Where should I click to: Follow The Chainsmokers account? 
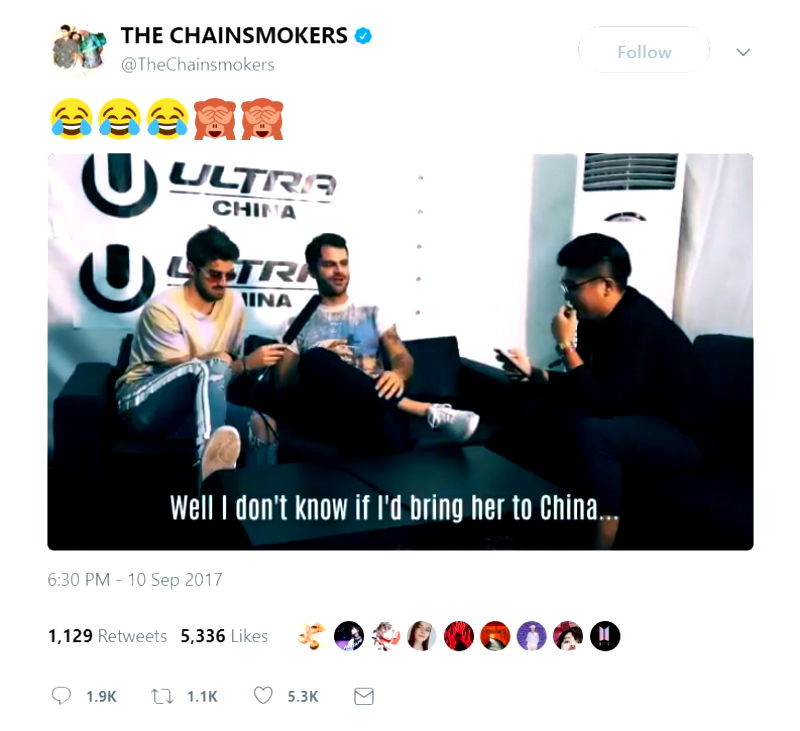pyautogui.click(x=644, y=52)
